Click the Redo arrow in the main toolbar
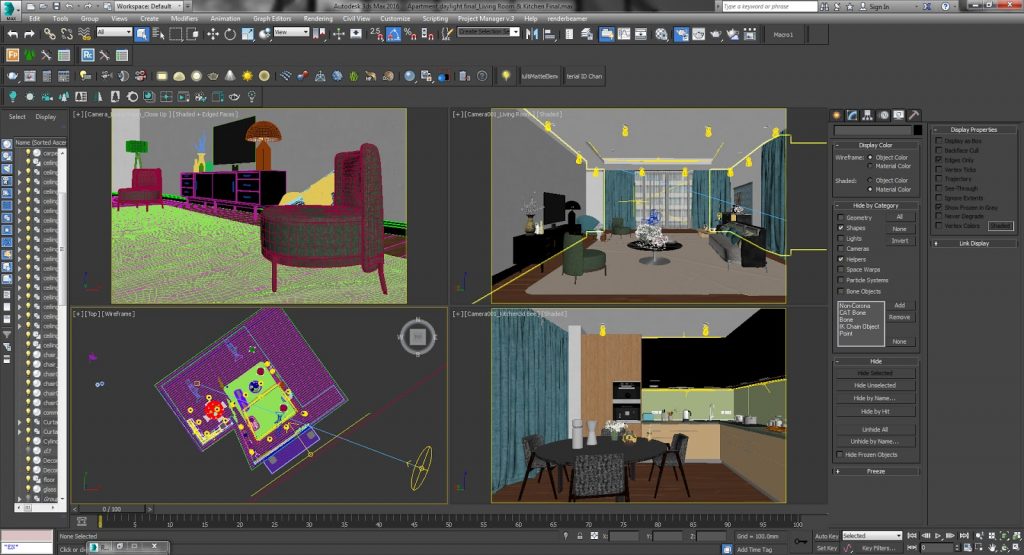This screenshot has height=555, width=1024. tap(29, 34)
